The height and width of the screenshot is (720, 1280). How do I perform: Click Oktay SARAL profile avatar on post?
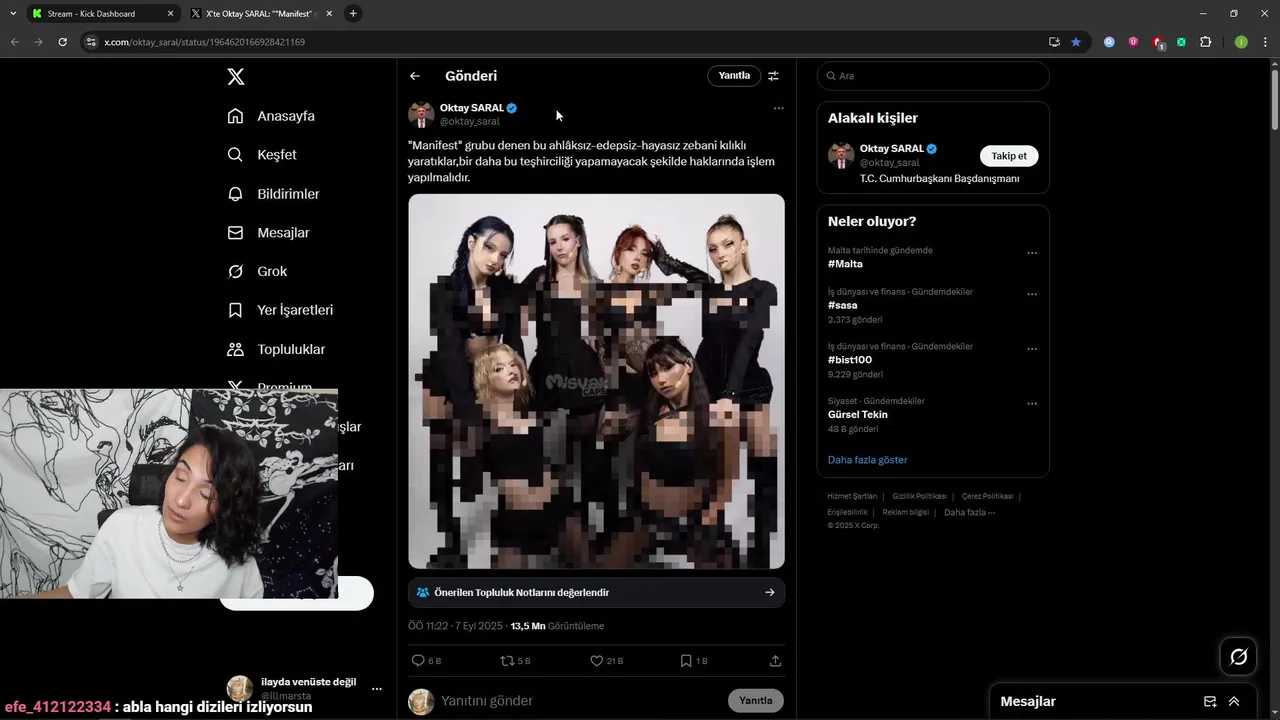pyautogui.click(x=421, y=114)
